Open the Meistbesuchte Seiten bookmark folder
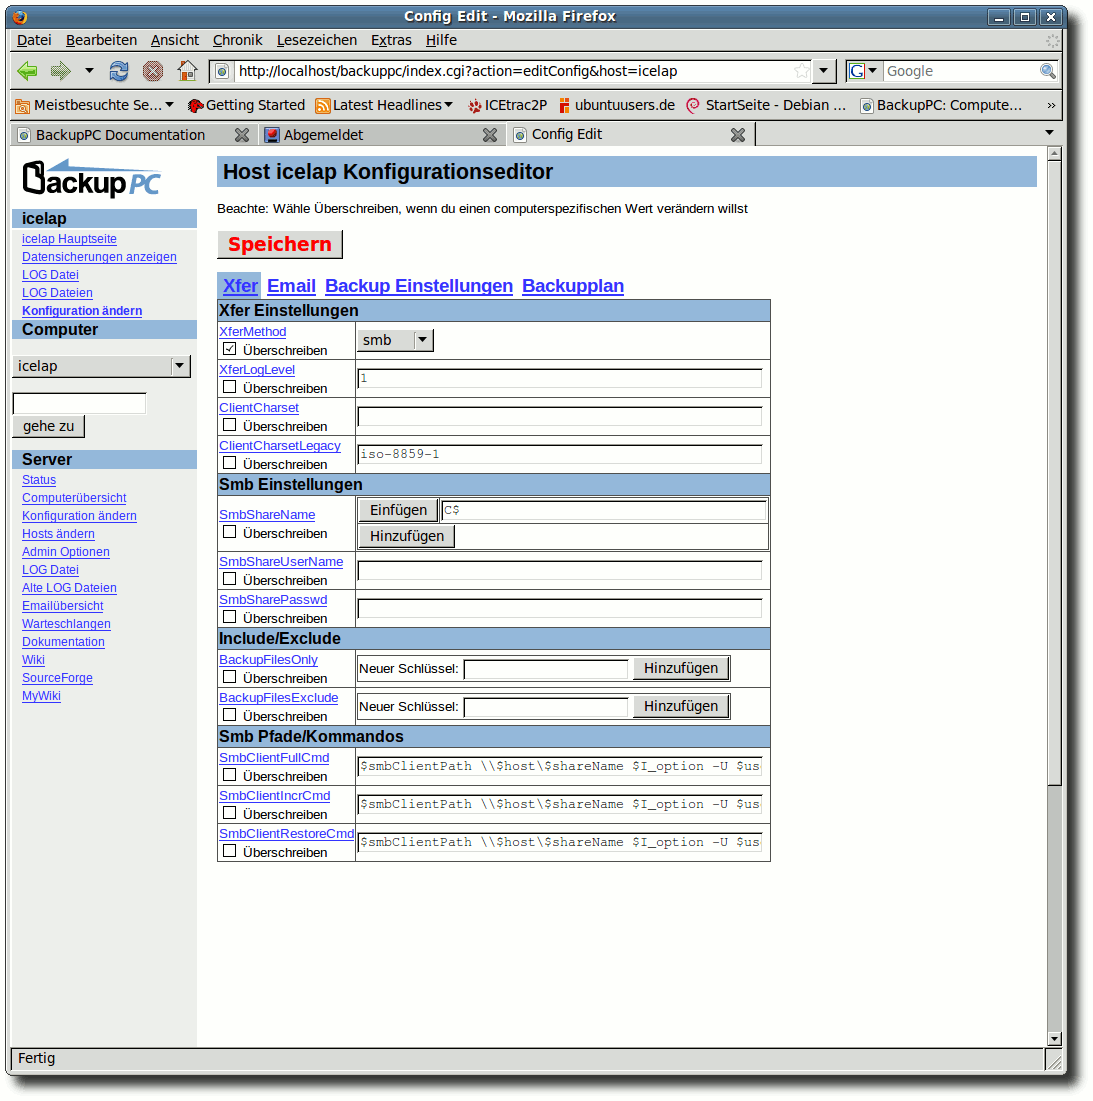Screen dimensions: 1093x1101 [94, 105]
